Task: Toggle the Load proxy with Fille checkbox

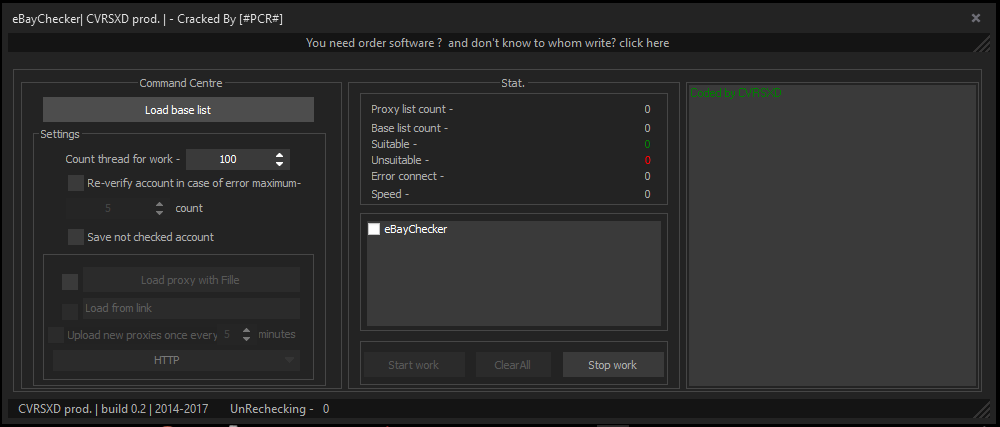Action: click(x=70, y=282)
